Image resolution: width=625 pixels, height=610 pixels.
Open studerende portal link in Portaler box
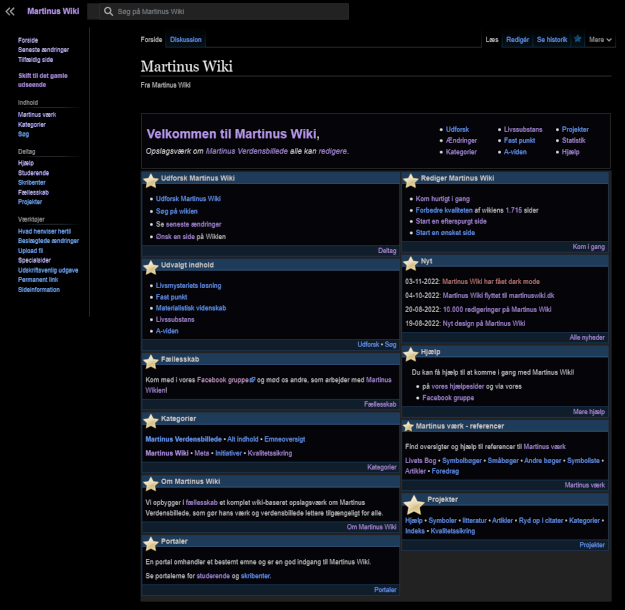pos(213,576)
